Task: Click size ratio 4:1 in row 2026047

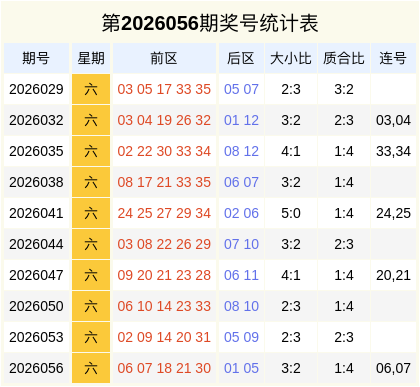Action: point(291,275)
